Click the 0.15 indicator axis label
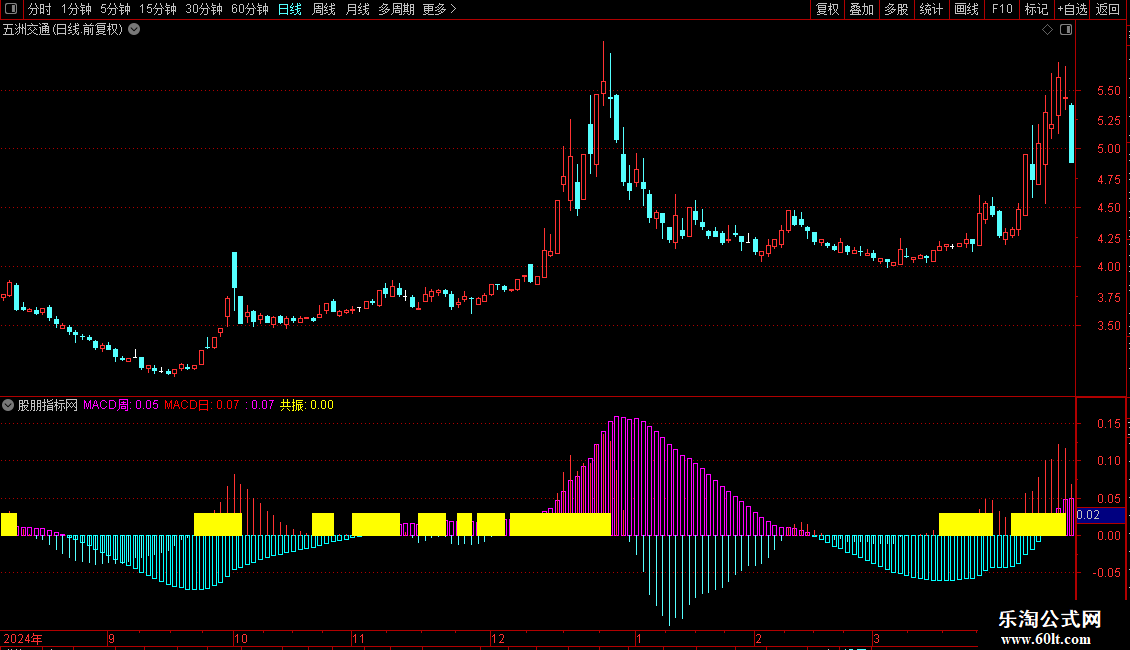Image resolution: width=1130 pixels, height=650 pixels. click(1108, 424)
